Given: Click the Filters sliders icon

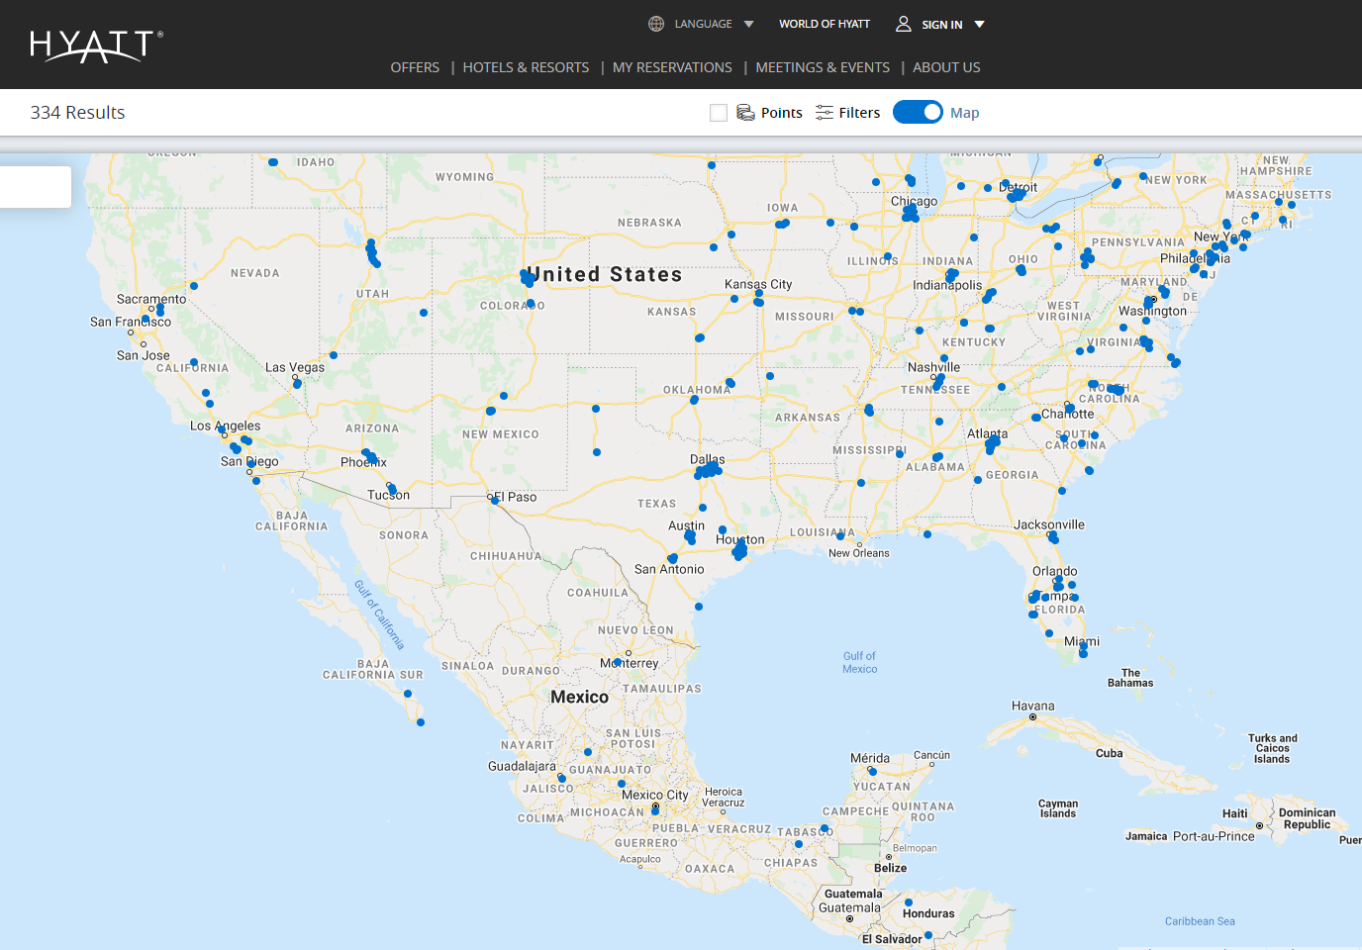Looking at the screenshot, I should click(x=824, y=113).
